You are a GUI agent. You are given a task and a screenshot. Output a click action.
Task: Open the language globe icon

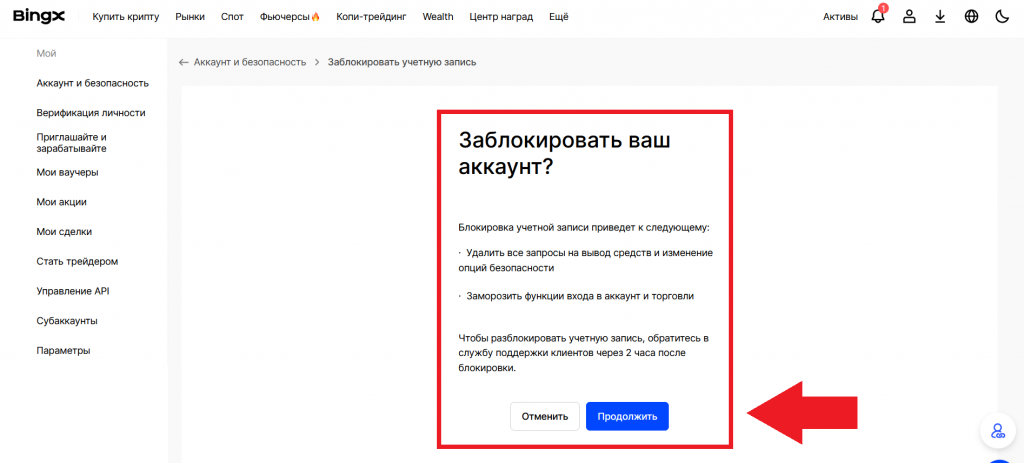tap(971, 17)
